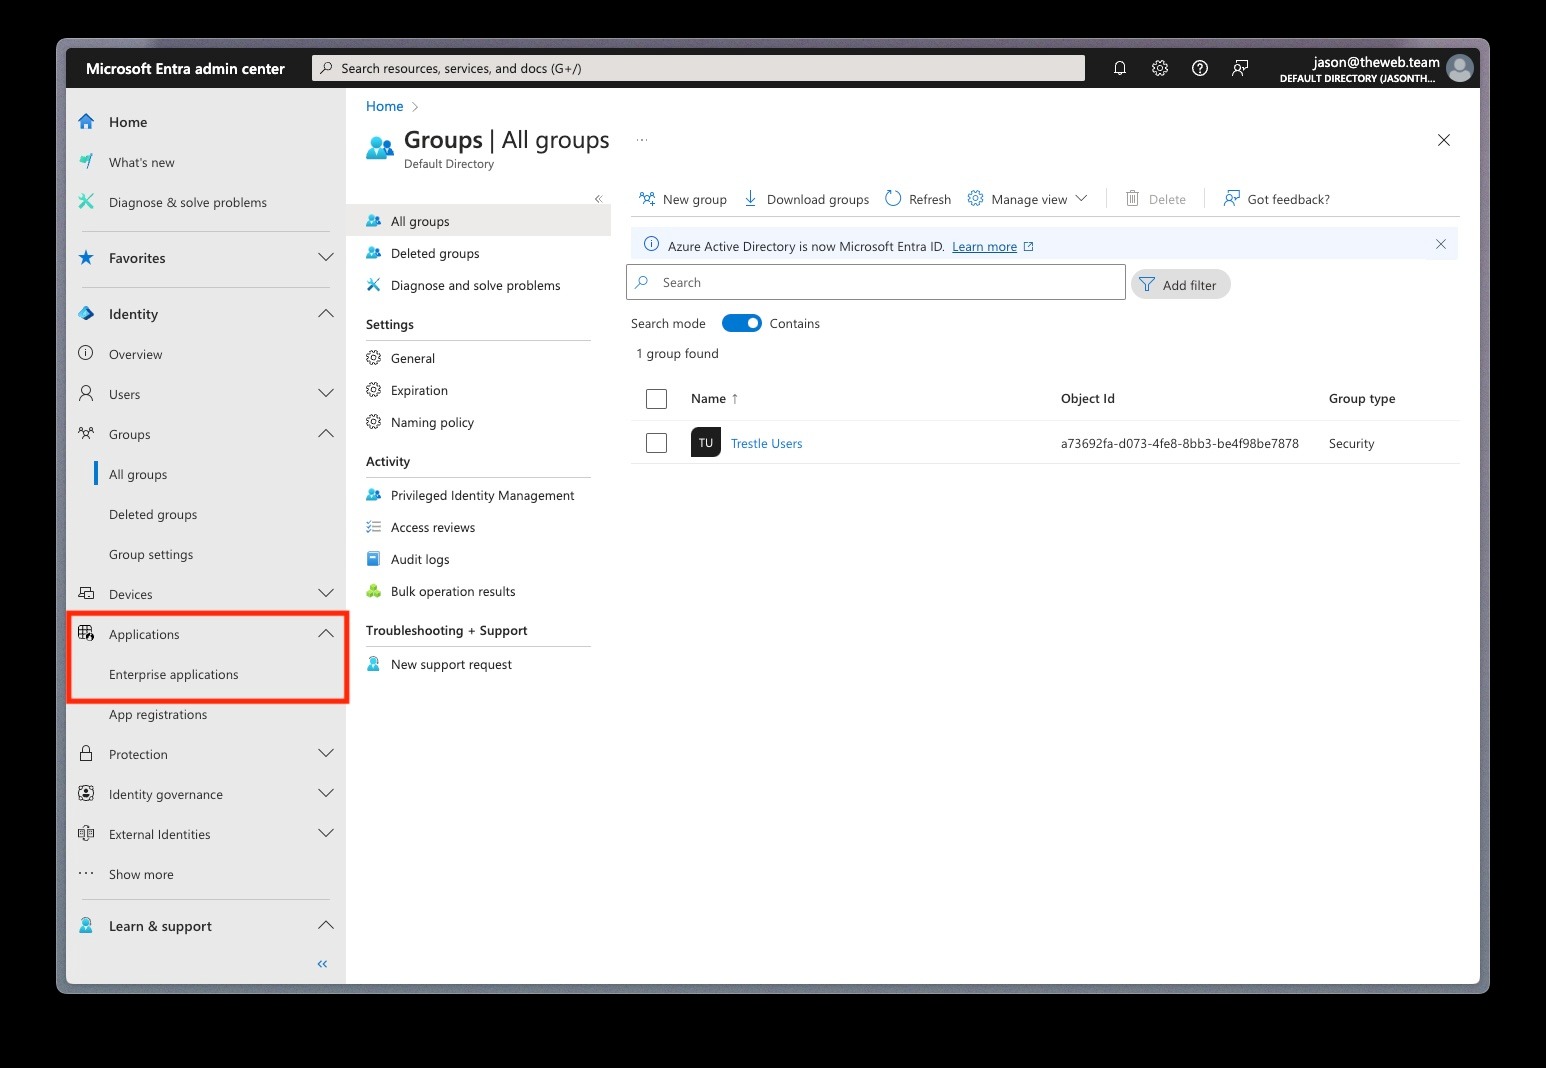Check the select-all checkbox in header row
The image size is (1546, 1068).
coord(656,399)
